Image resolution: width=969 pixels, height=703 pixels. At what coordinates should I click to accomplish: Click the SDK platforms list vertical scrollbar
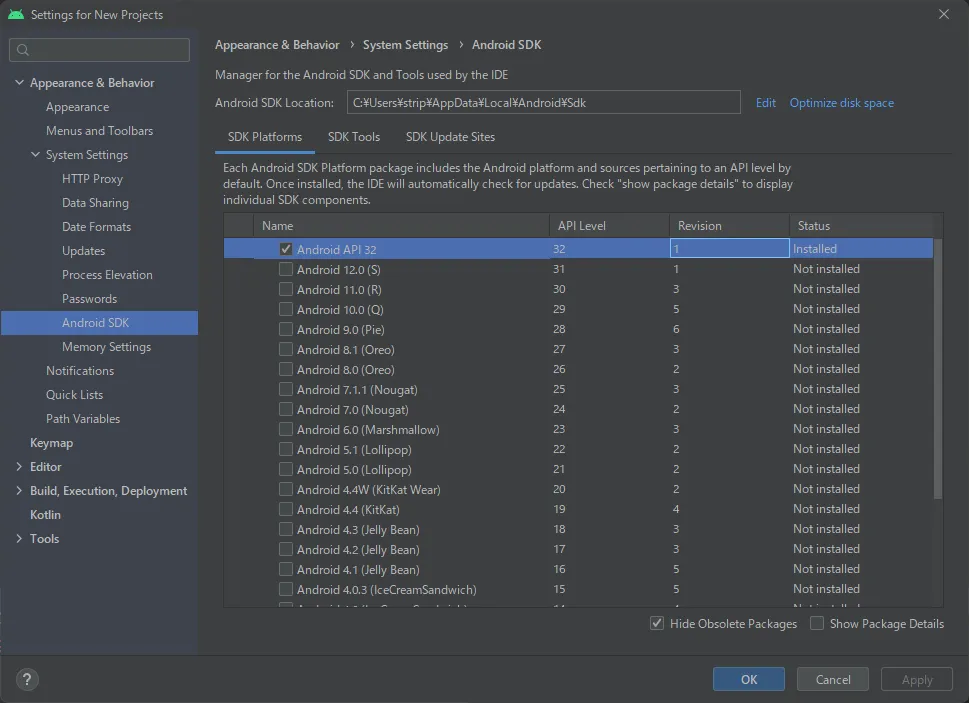click(937, 370)
